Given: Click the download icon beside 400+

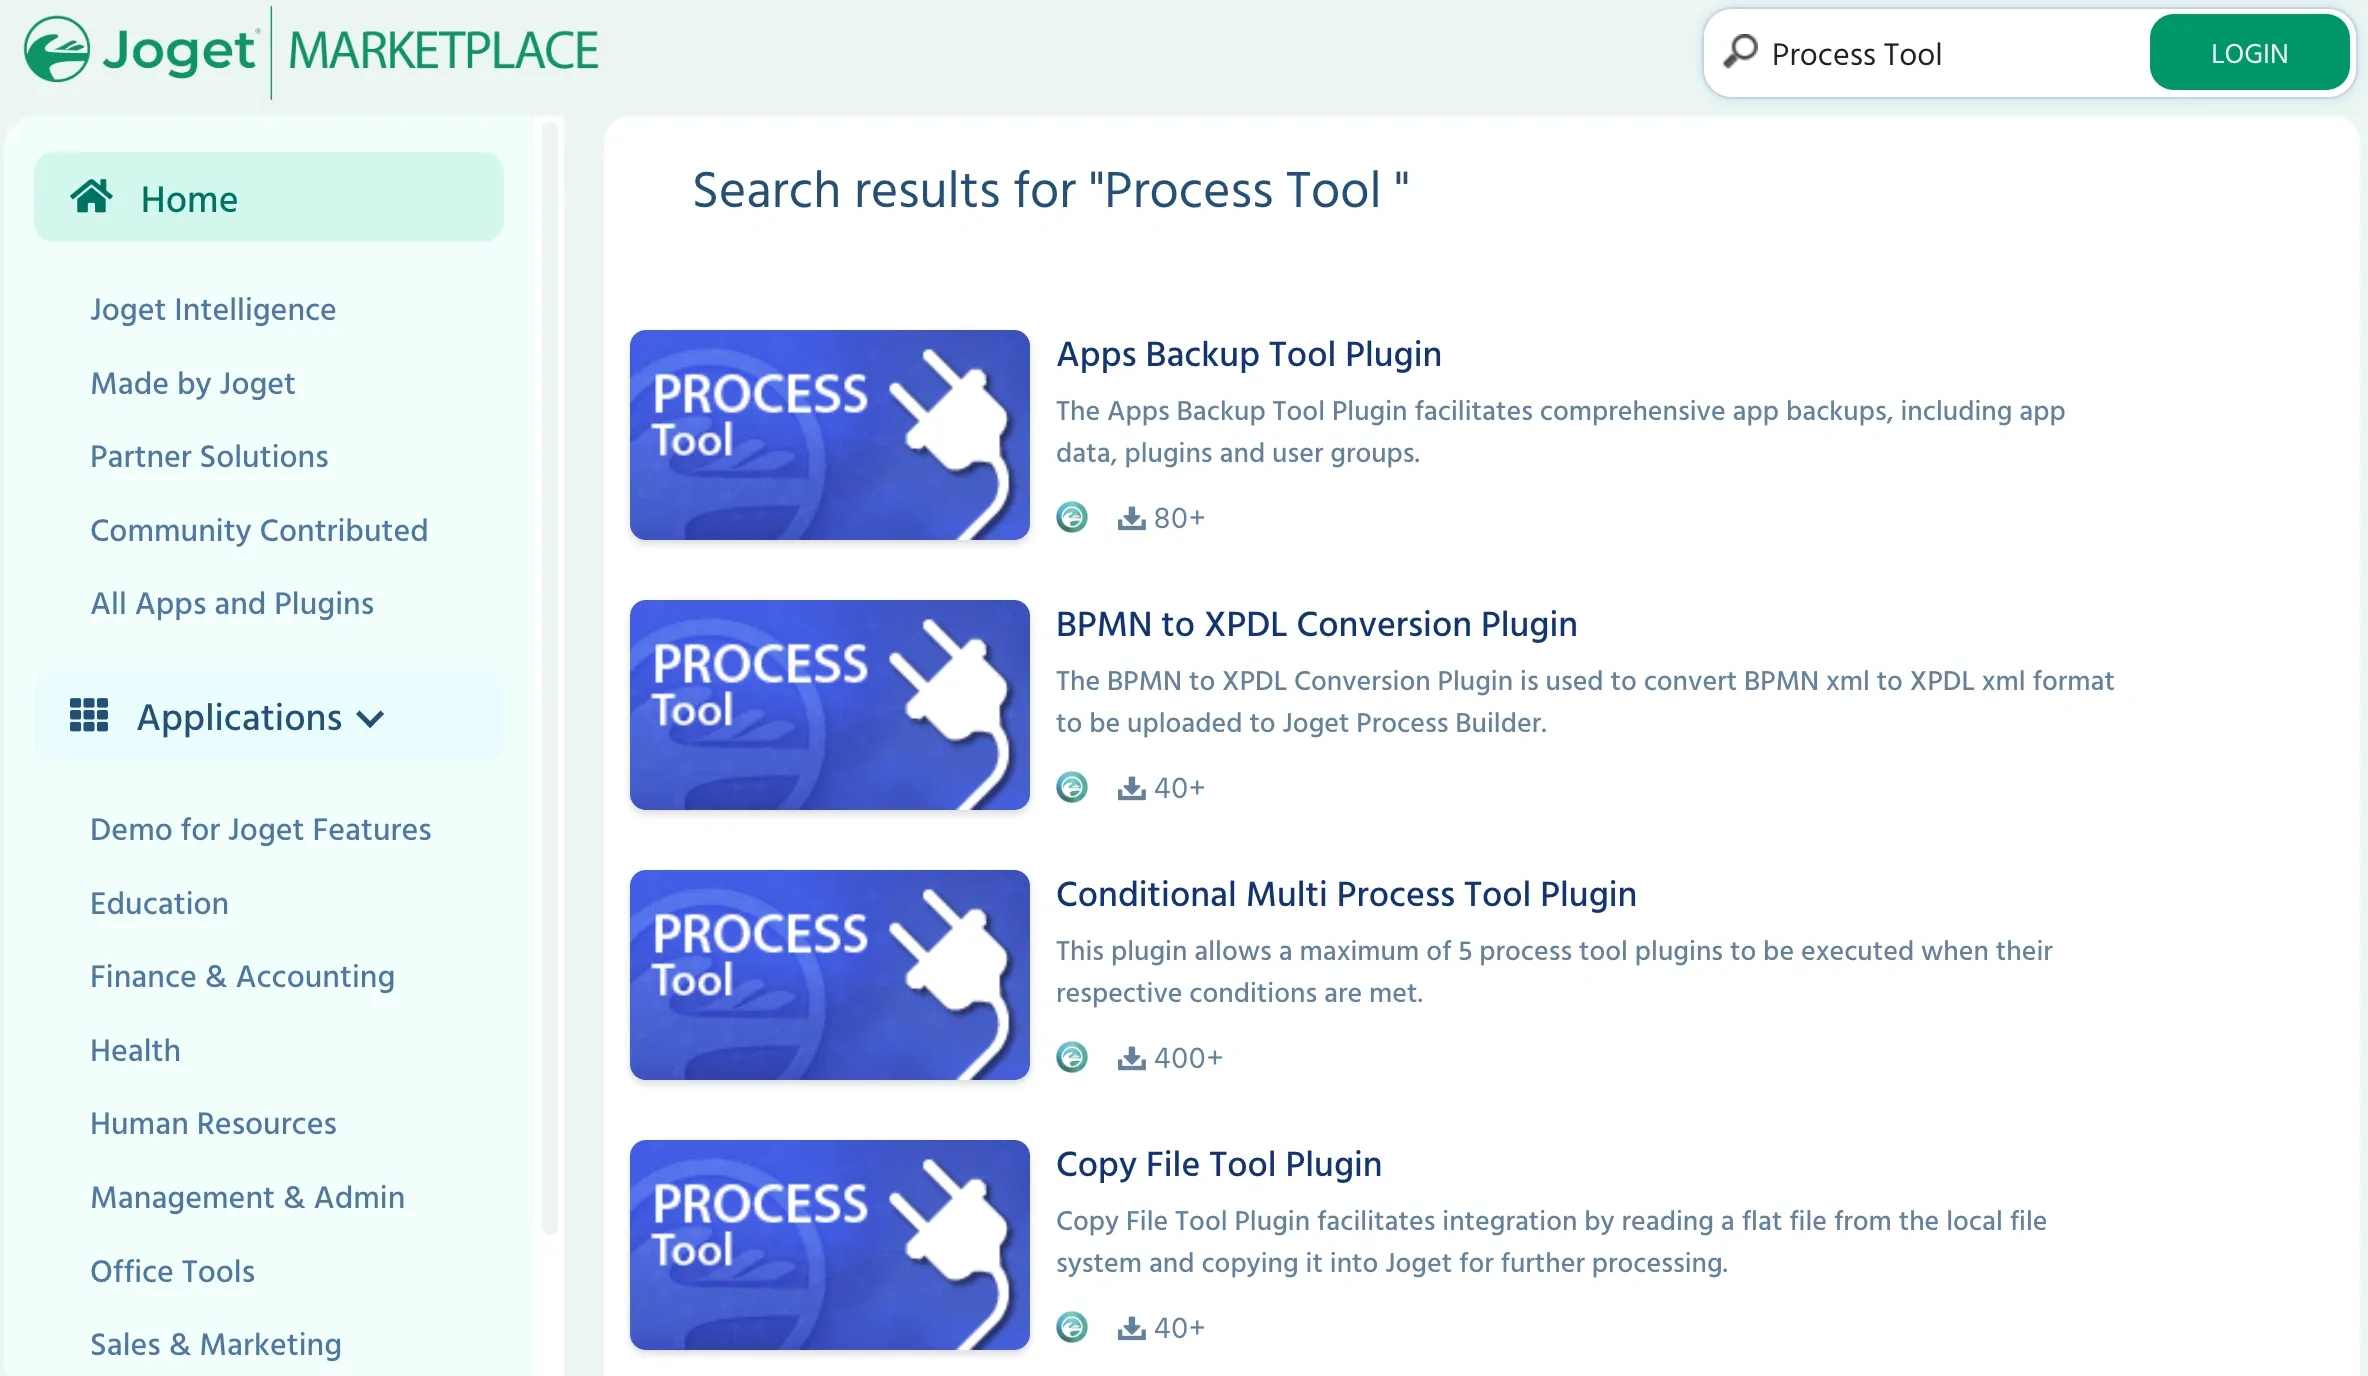Looking at the screenshot, I should (x=1131, y=1058).
